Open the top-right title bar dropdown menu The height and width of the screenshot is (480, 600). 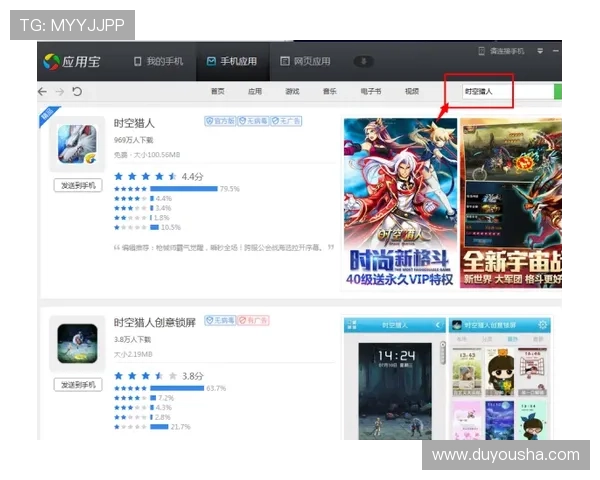(x=540, y=51)
